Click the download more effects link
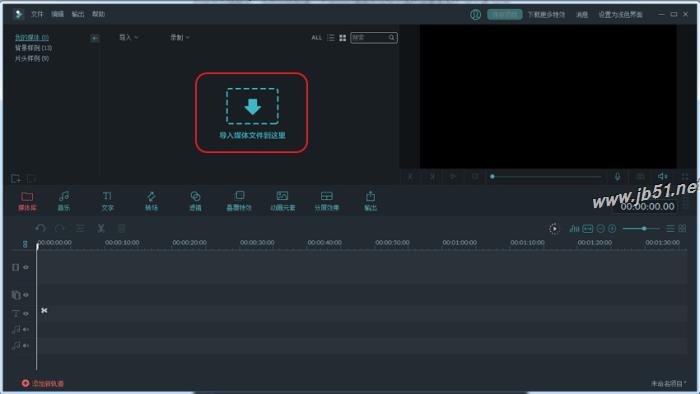This screenshot has width=700, height=394. 546,15
